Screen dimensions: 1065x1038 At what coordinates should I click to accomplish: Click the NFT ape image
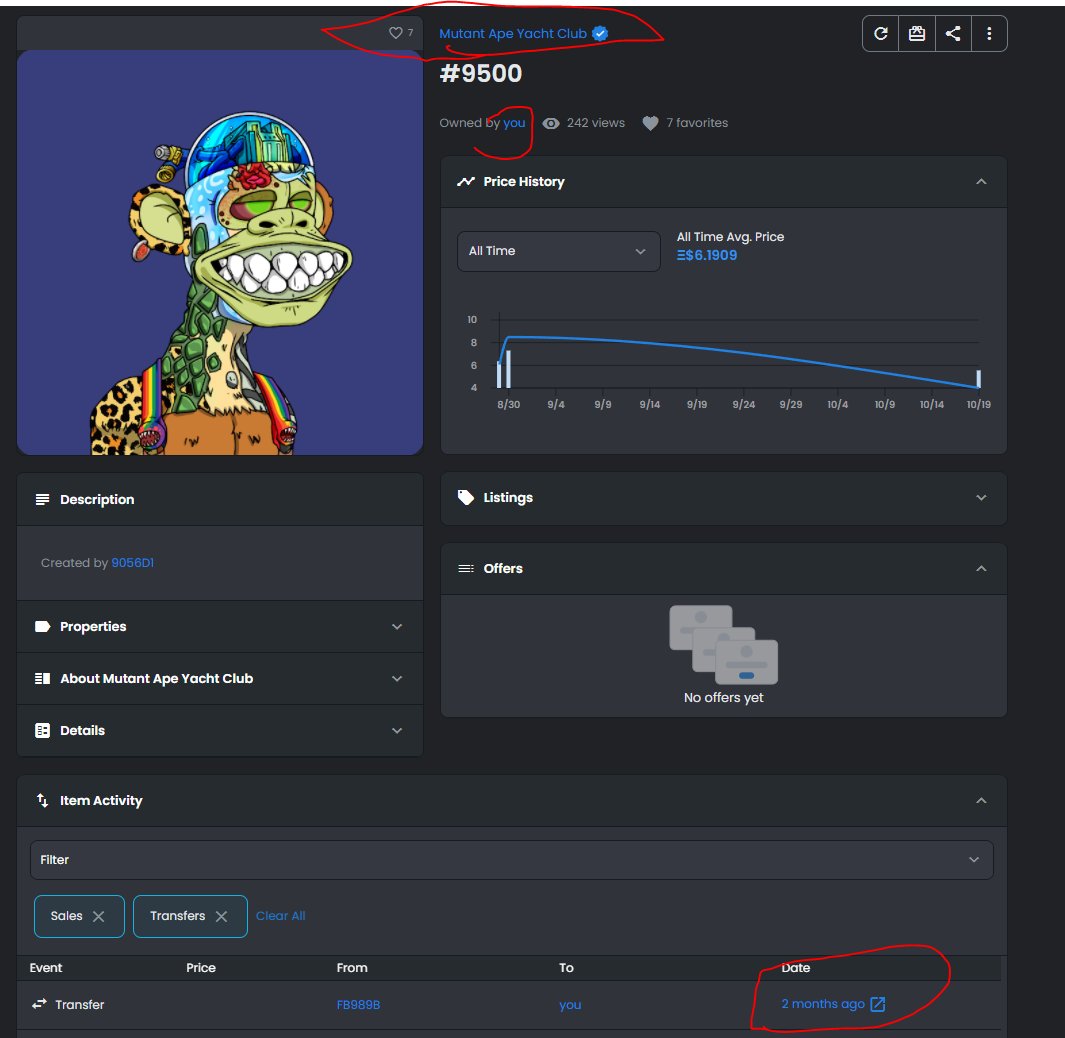(x=220, y=252)
